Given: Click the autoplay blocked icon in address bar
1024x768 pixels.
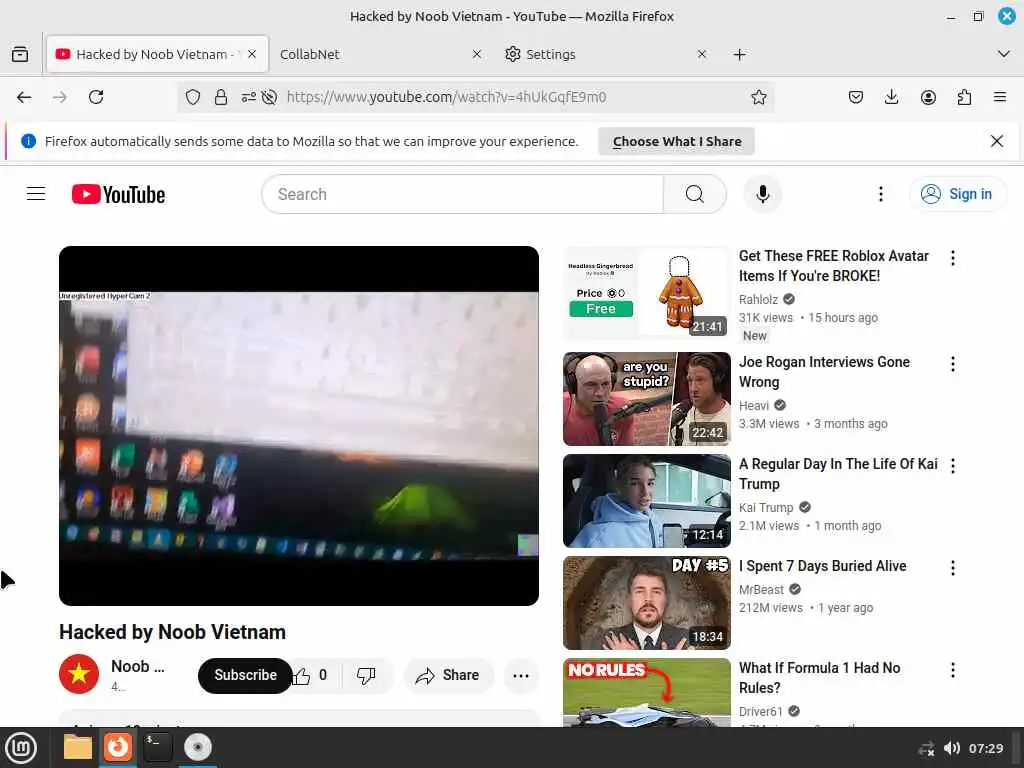Looking at the screenshot, I should [x=269, y=97].
